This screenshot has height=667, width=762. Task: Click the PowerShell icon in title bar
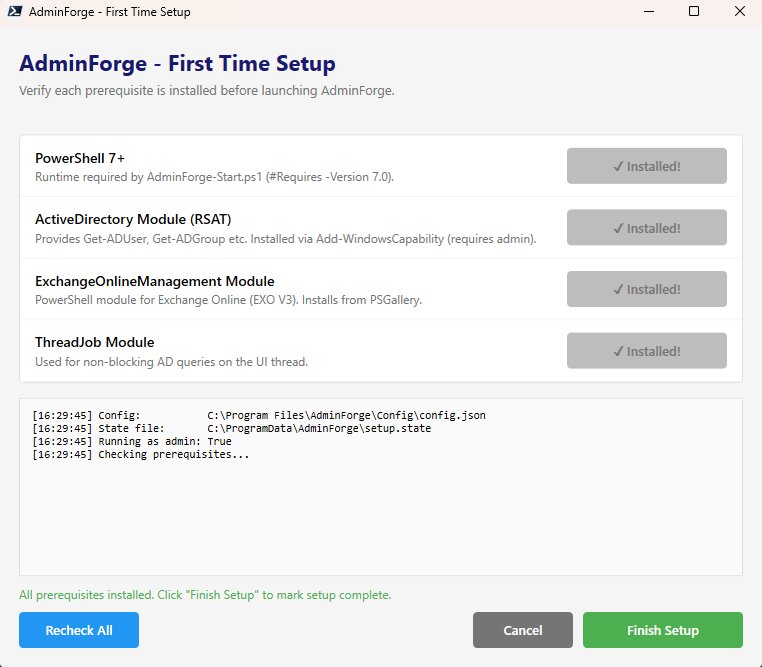click(15, 11)
